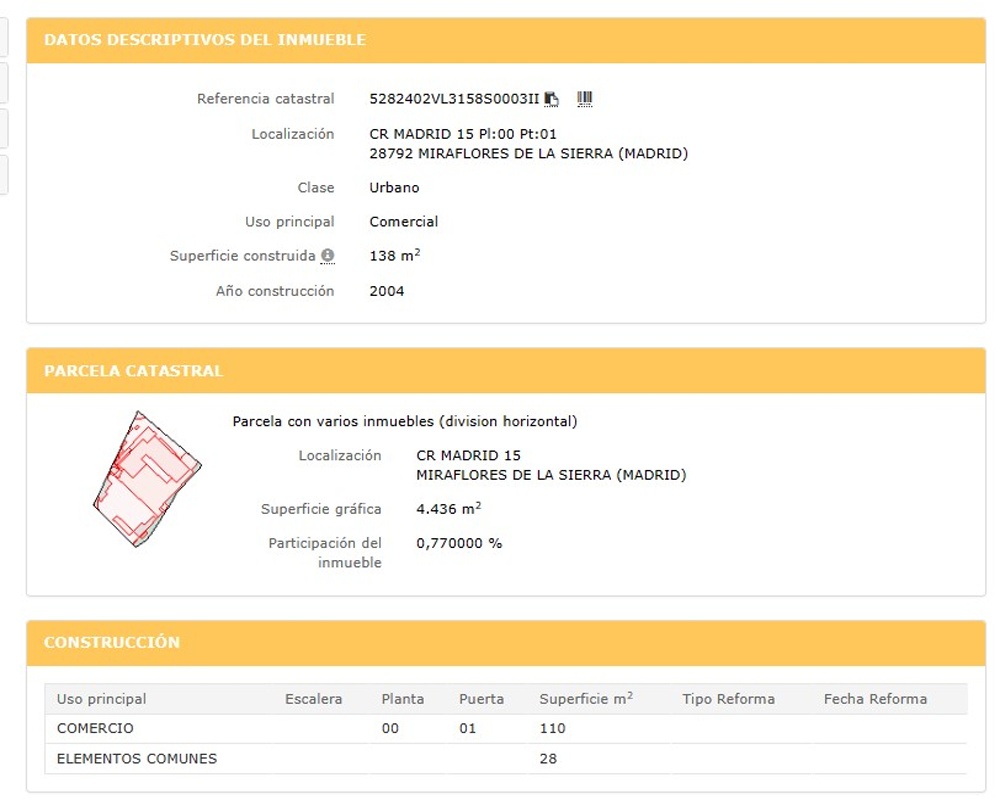Click the Fecha Reforma column header
1000x800 pixels.
click(875, 699)
